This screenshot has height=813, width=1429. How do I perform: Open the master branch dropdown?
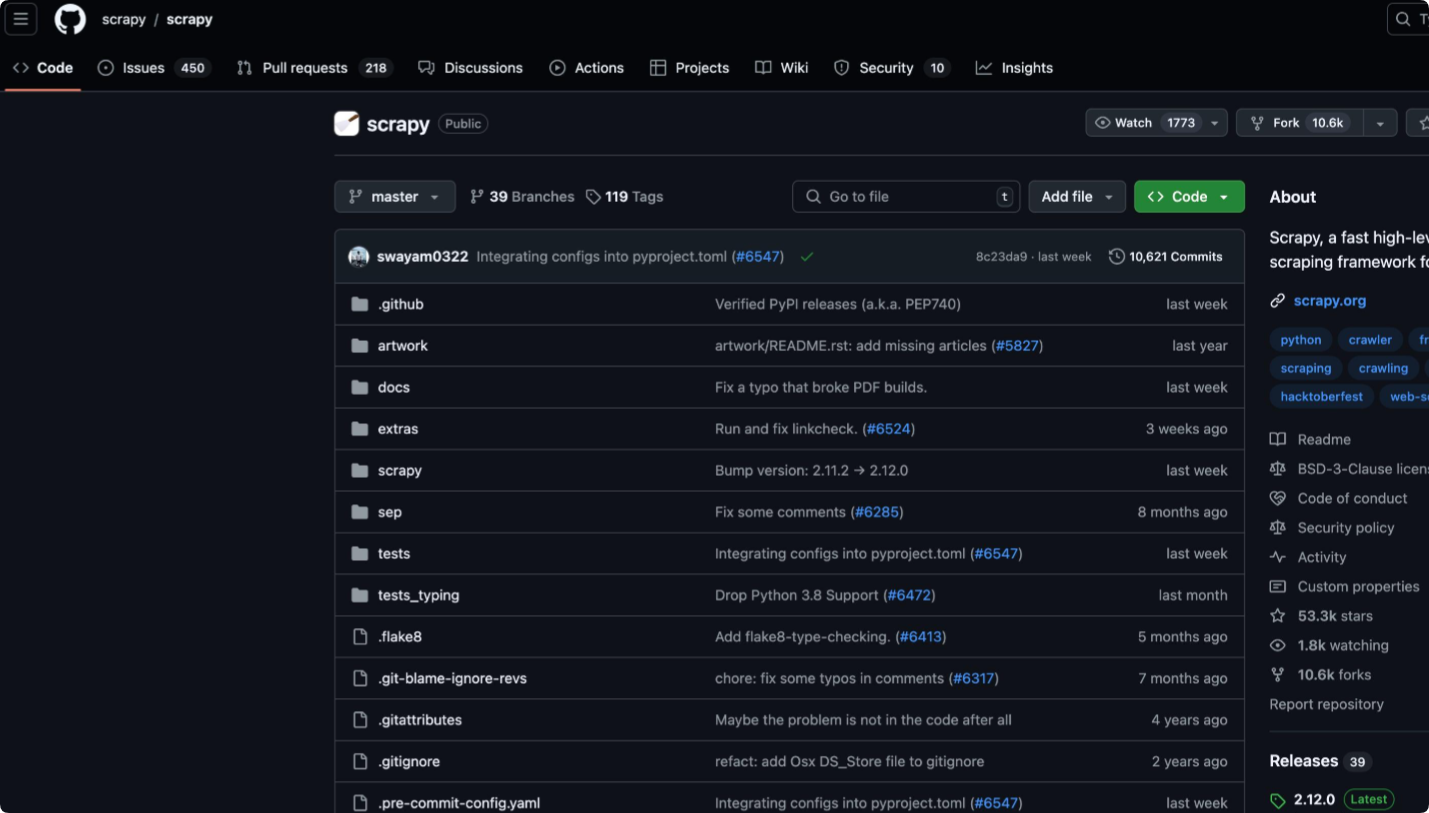click(x=394, y=197)
